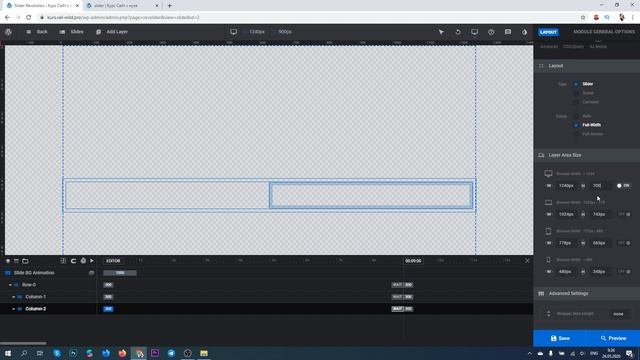
Task: Select the Column 1 layer row
Action: [48, 297]
